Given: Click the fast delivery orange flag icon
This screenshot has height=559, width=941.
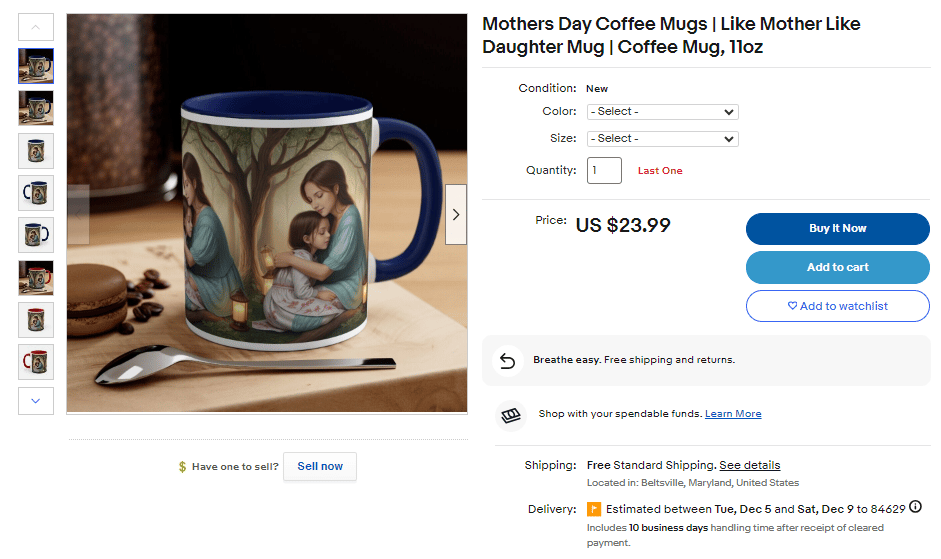Looking at the screenshot, I should click(x=594, y=508).
